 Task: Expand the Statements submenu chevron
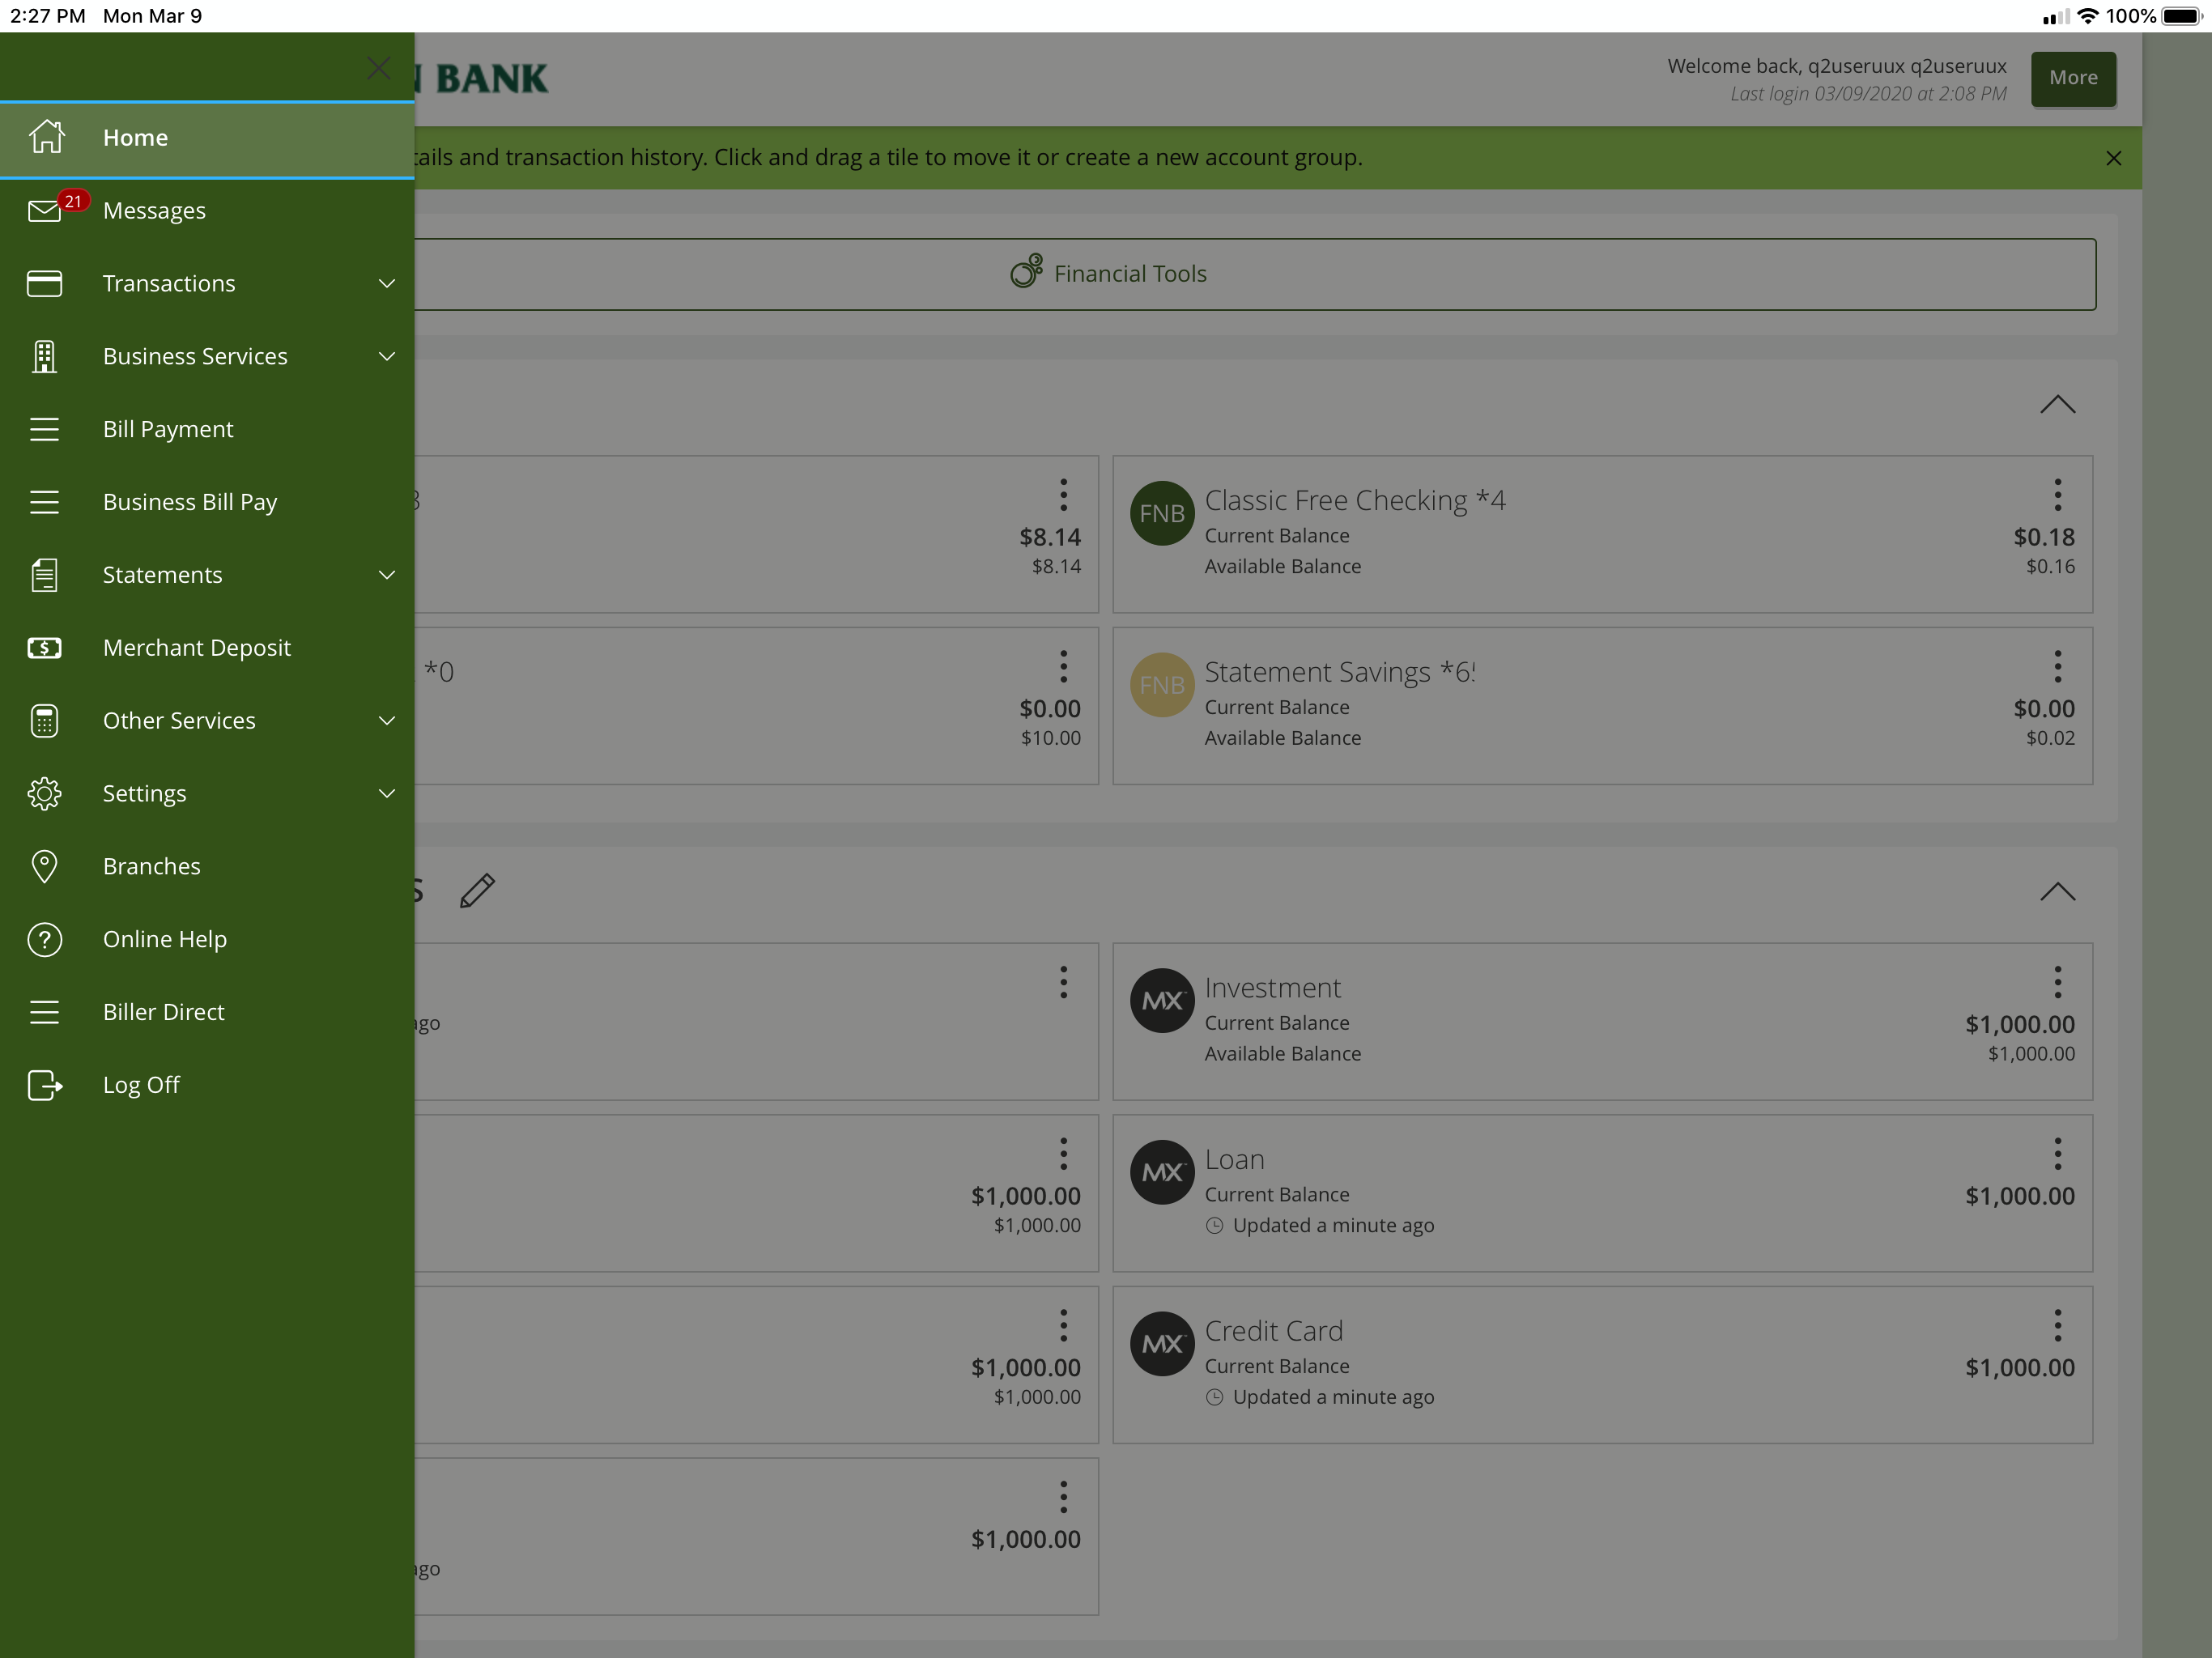pos(387,575)
